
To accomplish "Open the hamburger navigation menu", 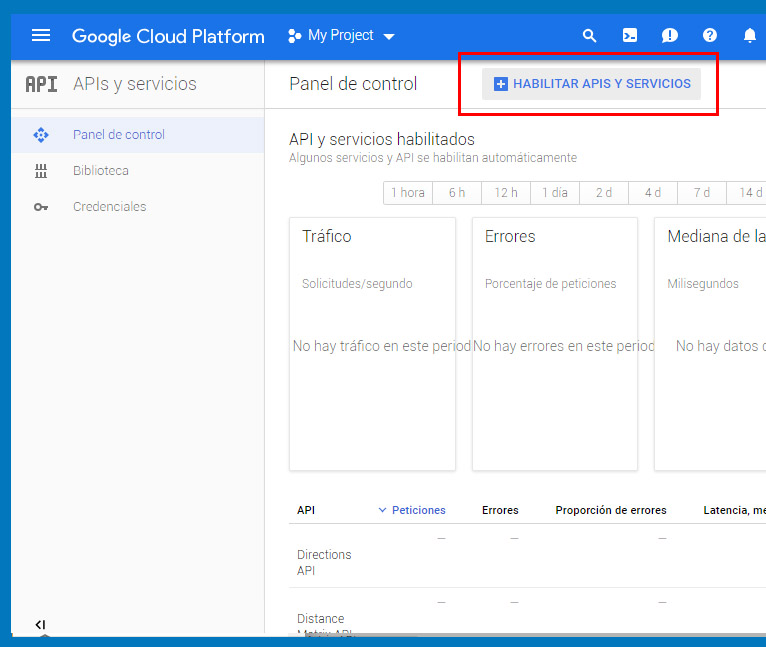I will pos(41,35).
